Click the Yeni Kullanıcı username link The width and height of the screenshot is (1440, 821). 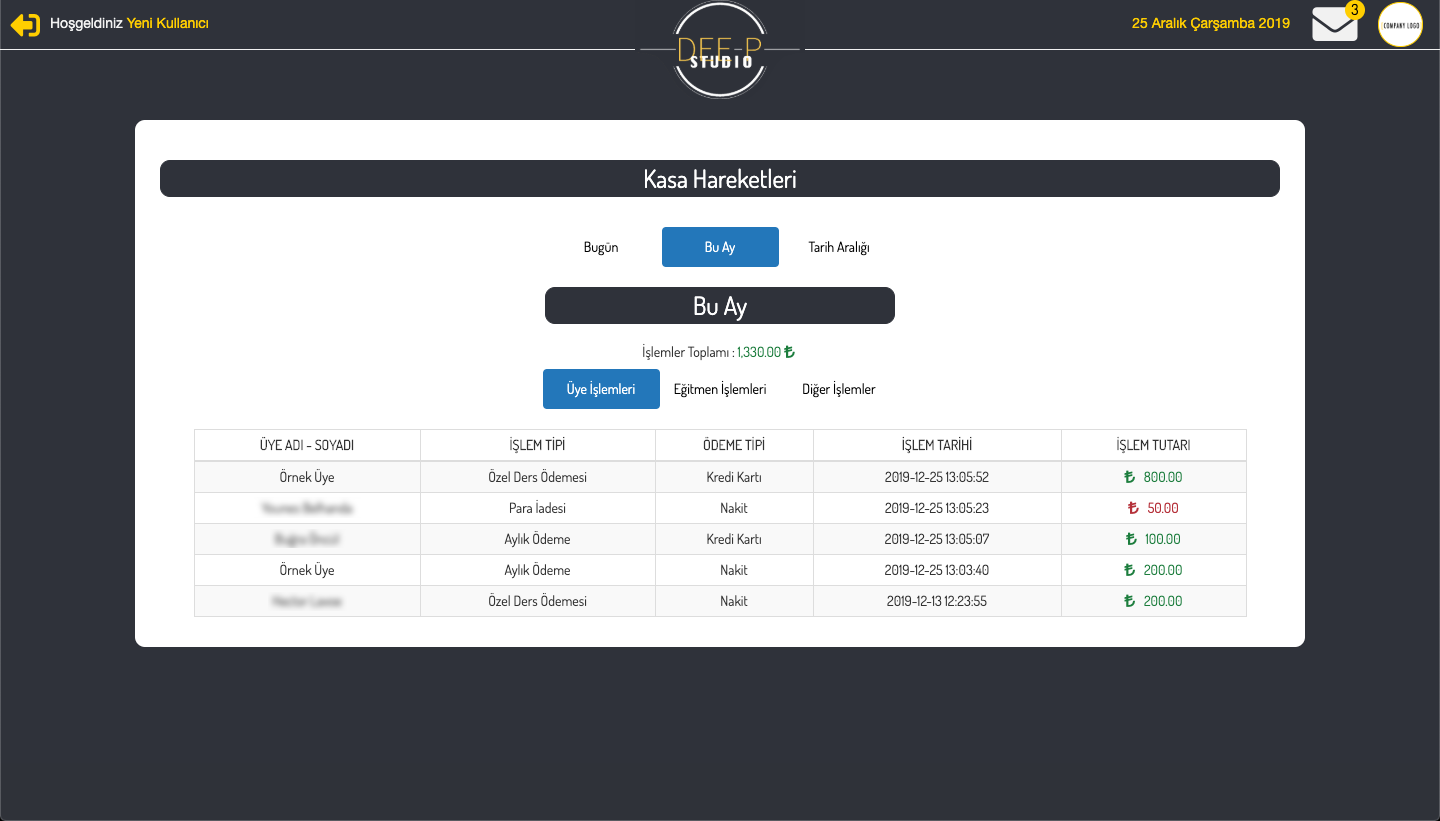[x=167, y=23]
